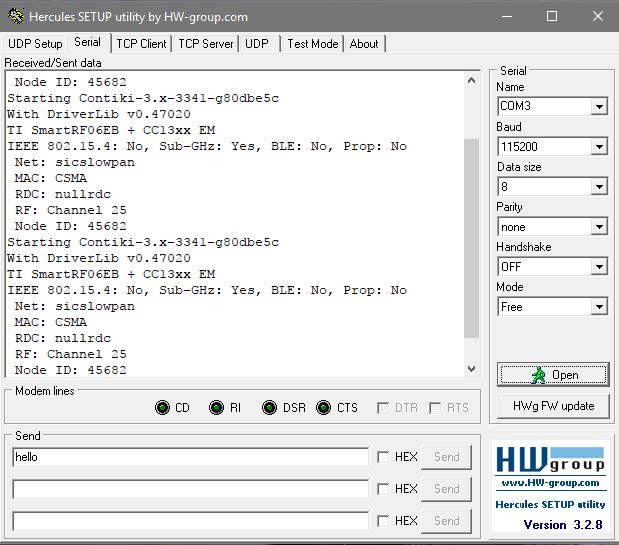Viewport: 619px width, 545px height.
Task: Switch to the TCP Server tab
Action: click(206, 43)
